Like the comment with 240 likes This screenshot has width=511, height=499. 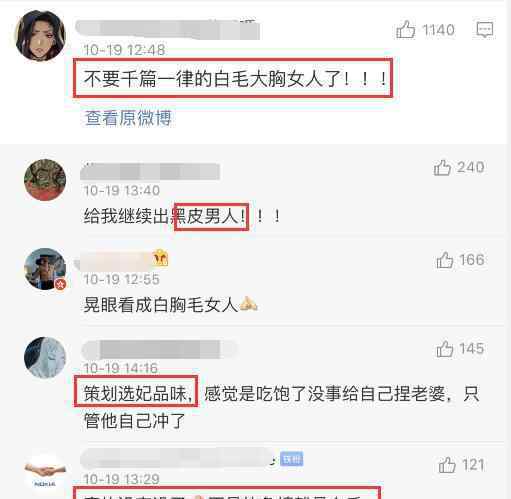442,167
